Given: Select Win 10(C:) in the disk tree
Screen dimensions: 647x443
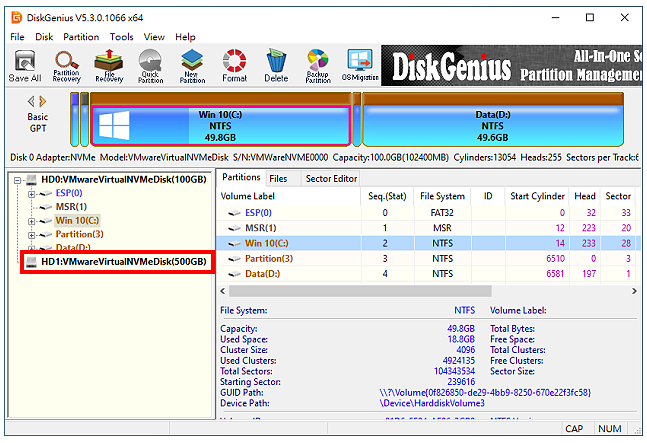Looking at the screenshot, I should click(78, 221).
